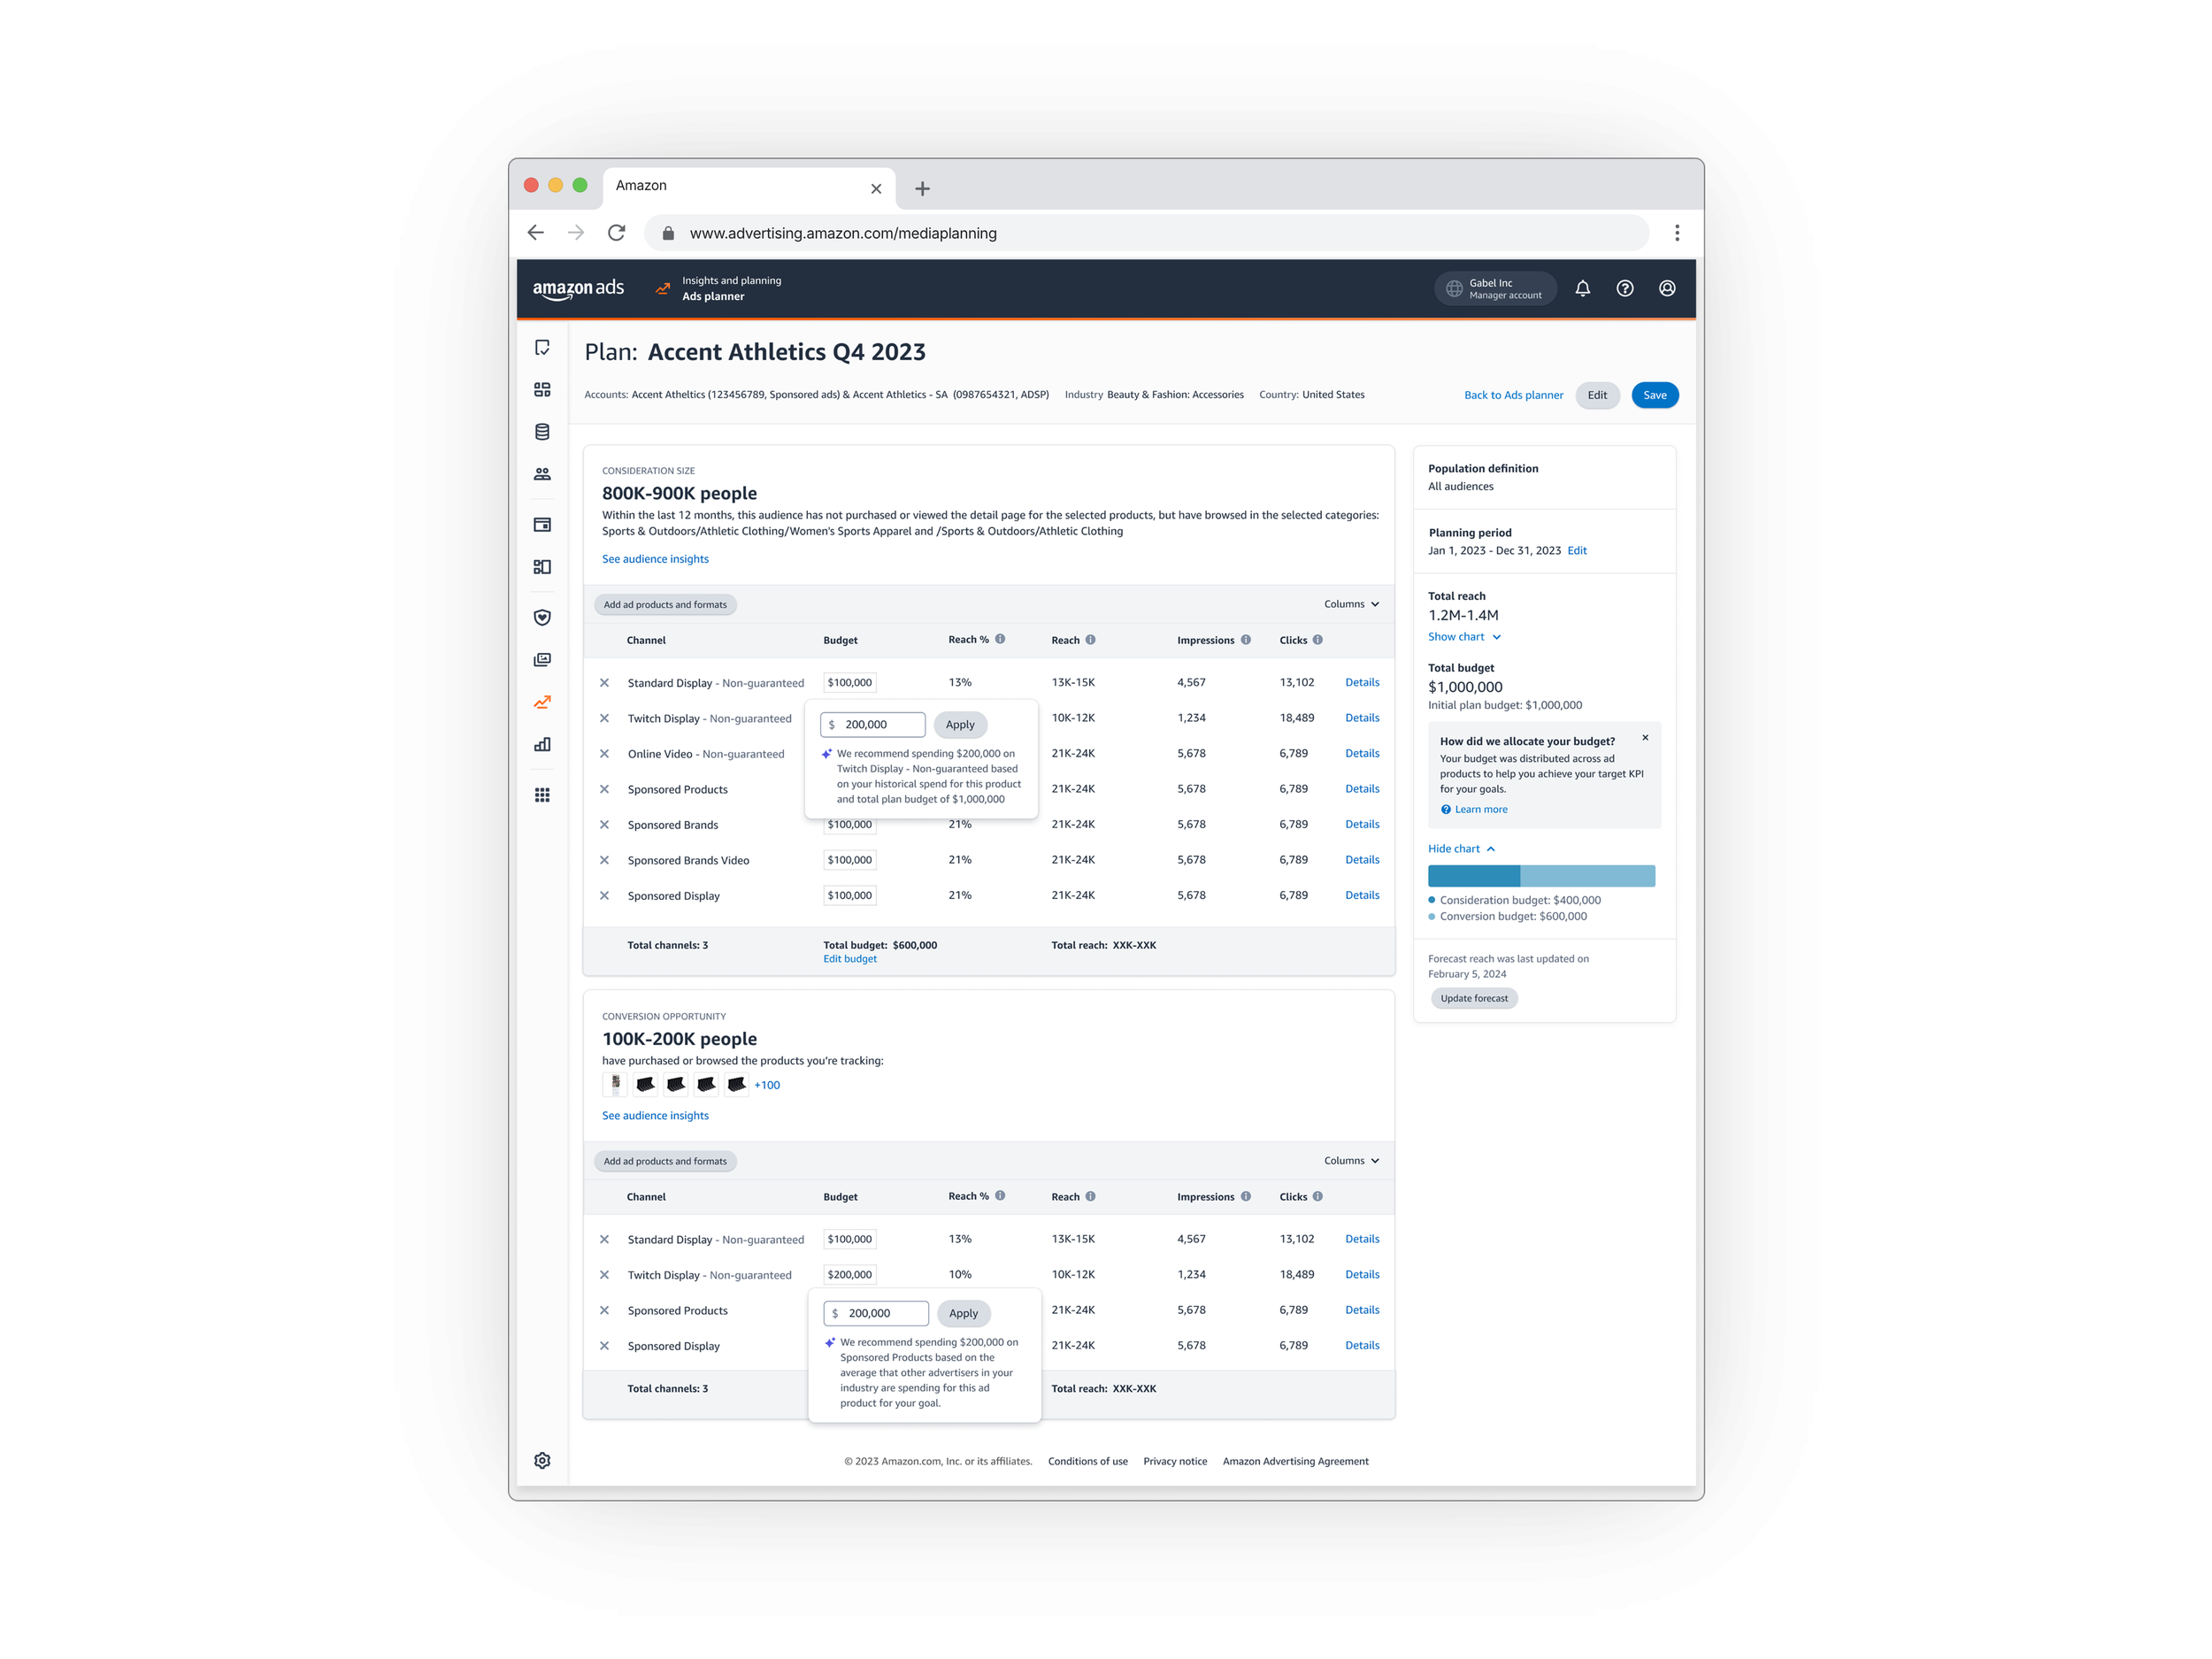Click the shield icon in sidebar

(542, 617)
